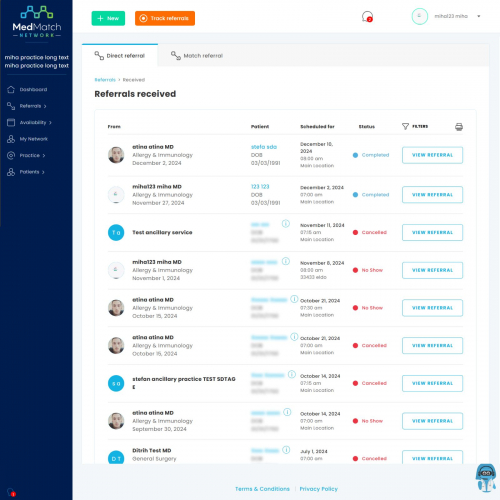Click the Availability calendar icon
The image size is (500, 500).
point(11,122)
